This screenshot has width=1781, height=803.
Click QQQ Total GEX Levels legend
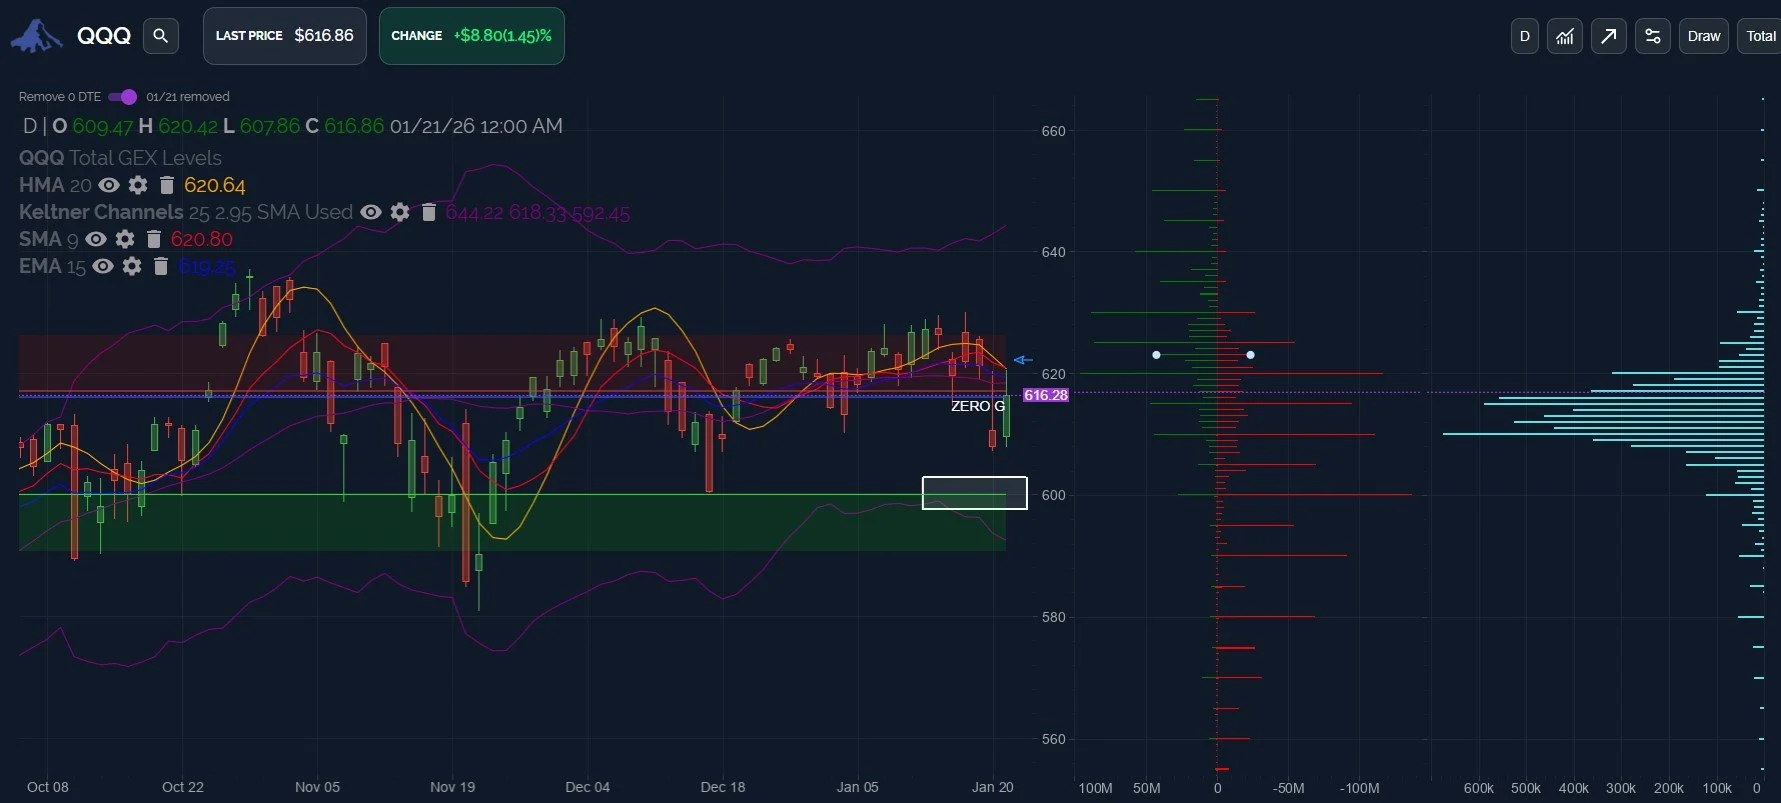(120, 158)
